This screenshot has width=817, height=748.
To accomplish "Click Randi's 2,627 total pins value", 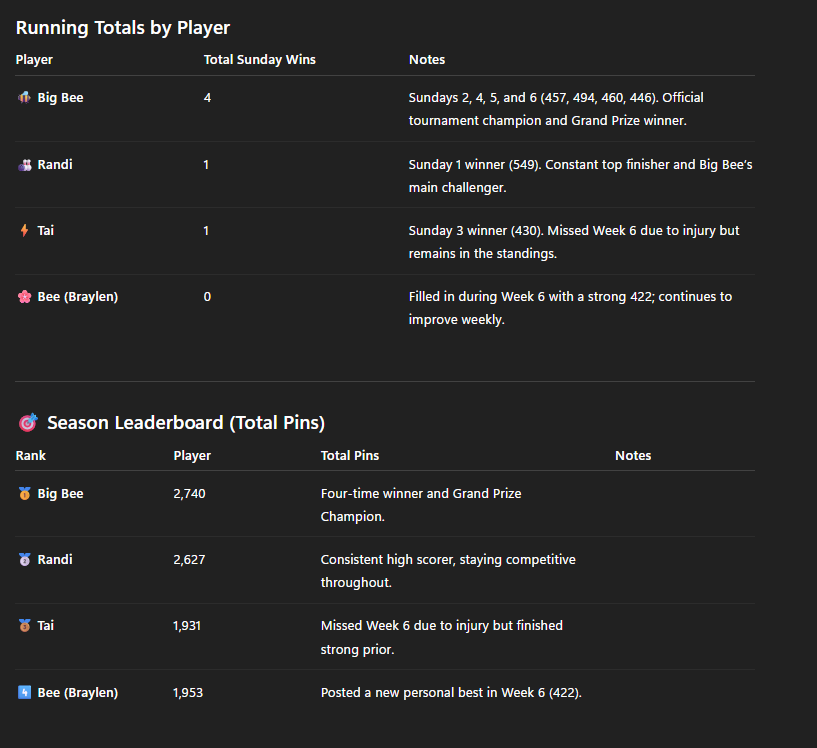I will click(x=189, y=560).
